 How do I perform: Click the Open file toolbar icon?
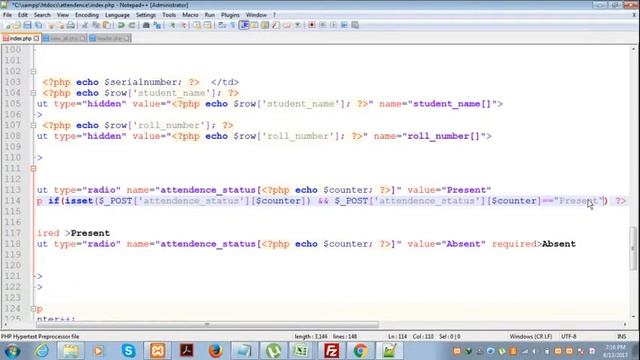pos(16,25)
